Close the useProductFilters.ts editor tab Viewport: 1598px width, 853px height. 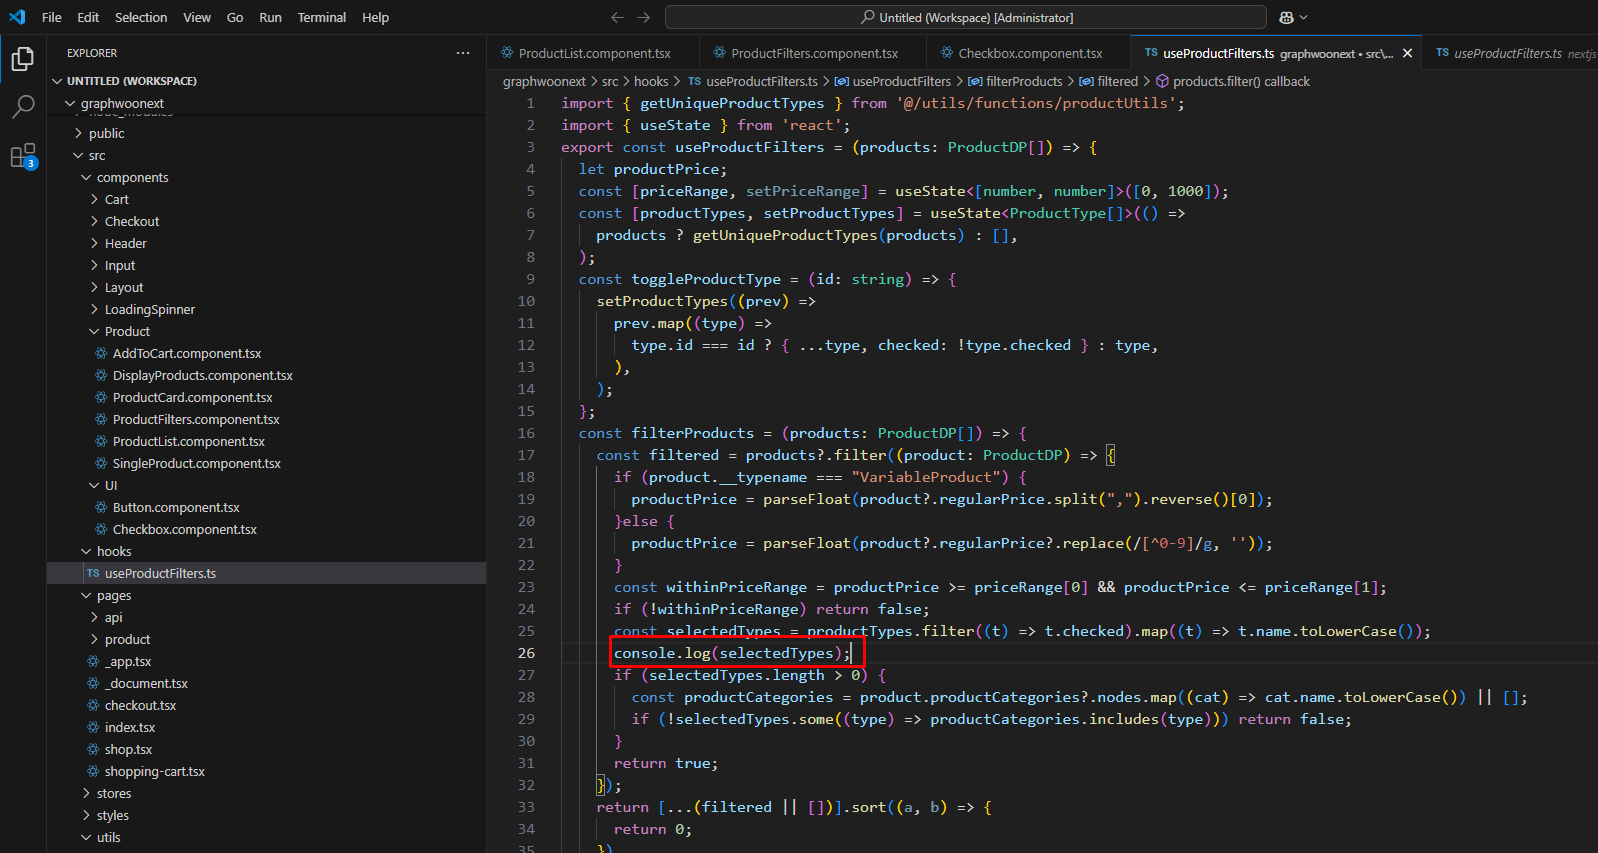click(1408, 53)
